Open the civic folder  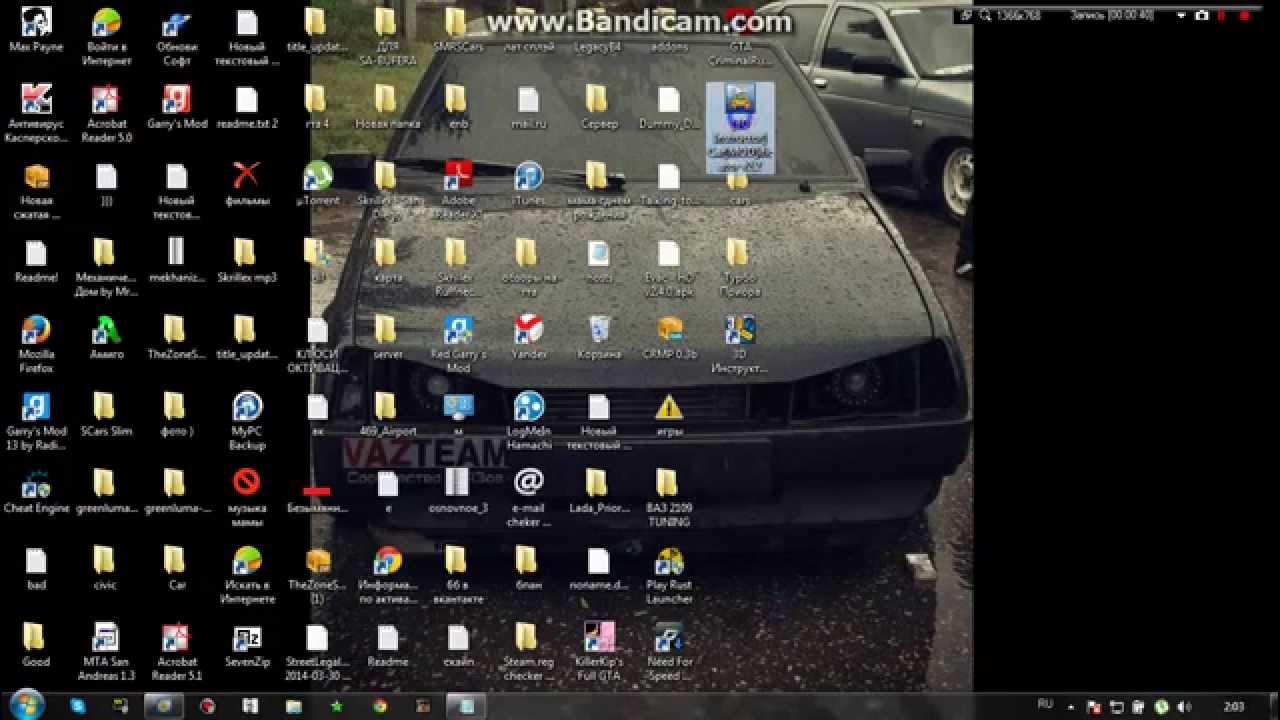pyautogui.click(x=106, y=568)
